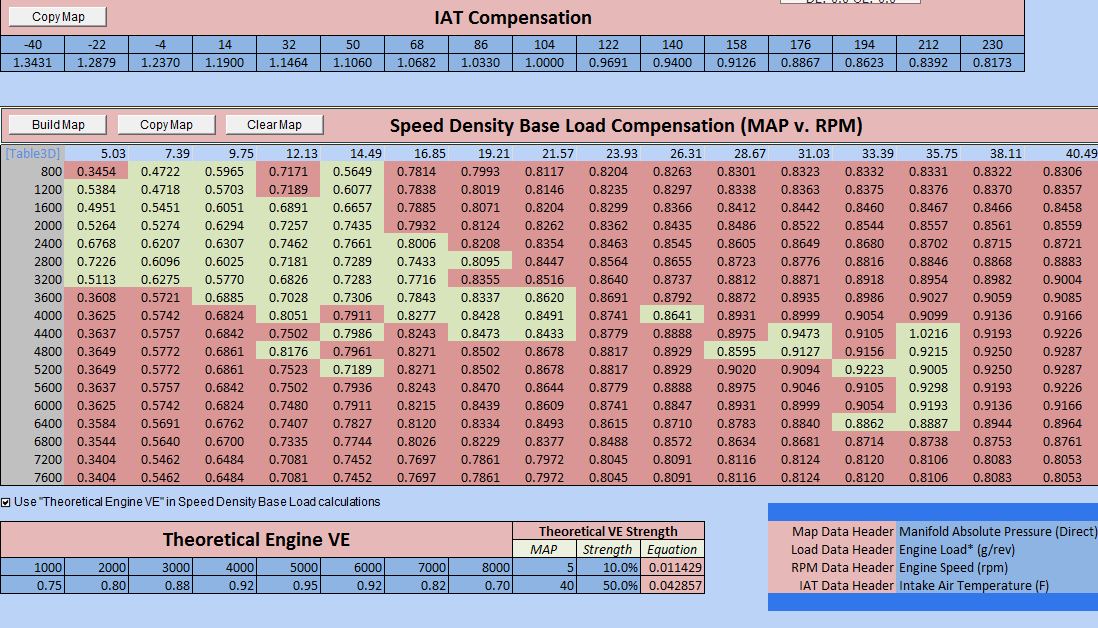Screen dimensions: 1098x628
Task: Select the IAT compensation value 1.0000
Action: (544, 63)
